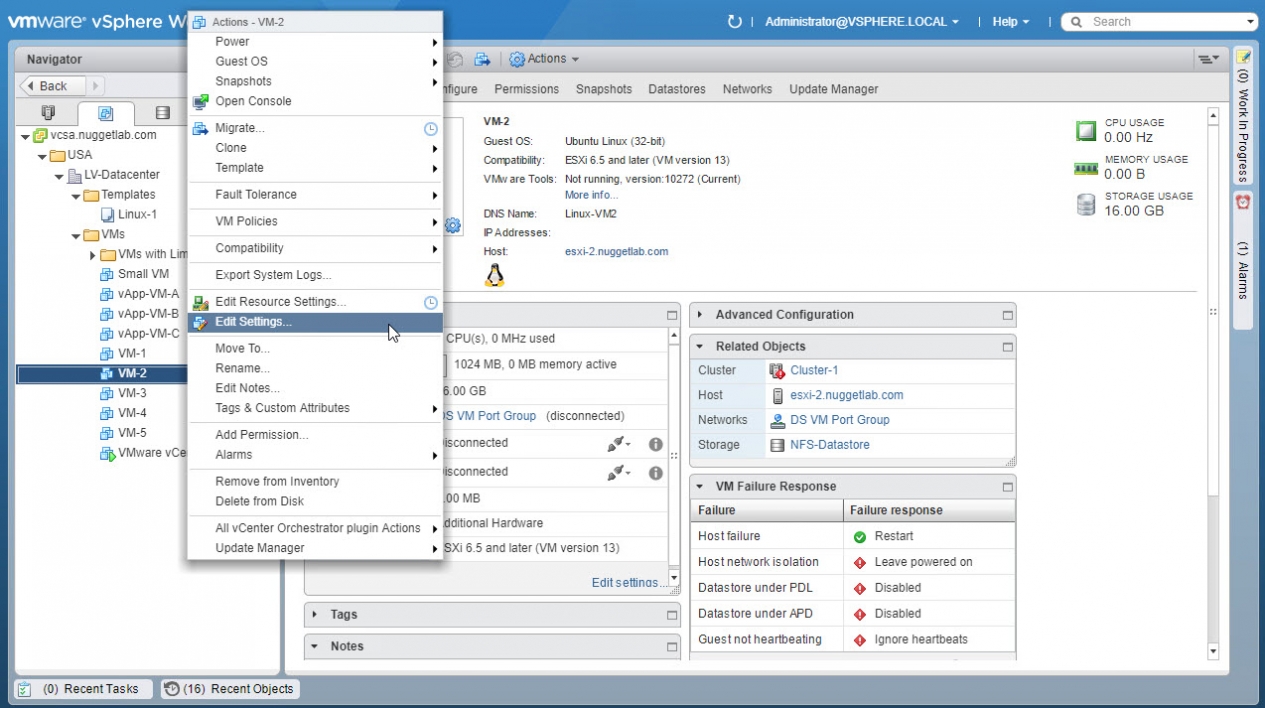The width and height of the screenshot is (1265, 708).
Task: Switch to the Storage navigator tab icon
Action: pos(162,113)
